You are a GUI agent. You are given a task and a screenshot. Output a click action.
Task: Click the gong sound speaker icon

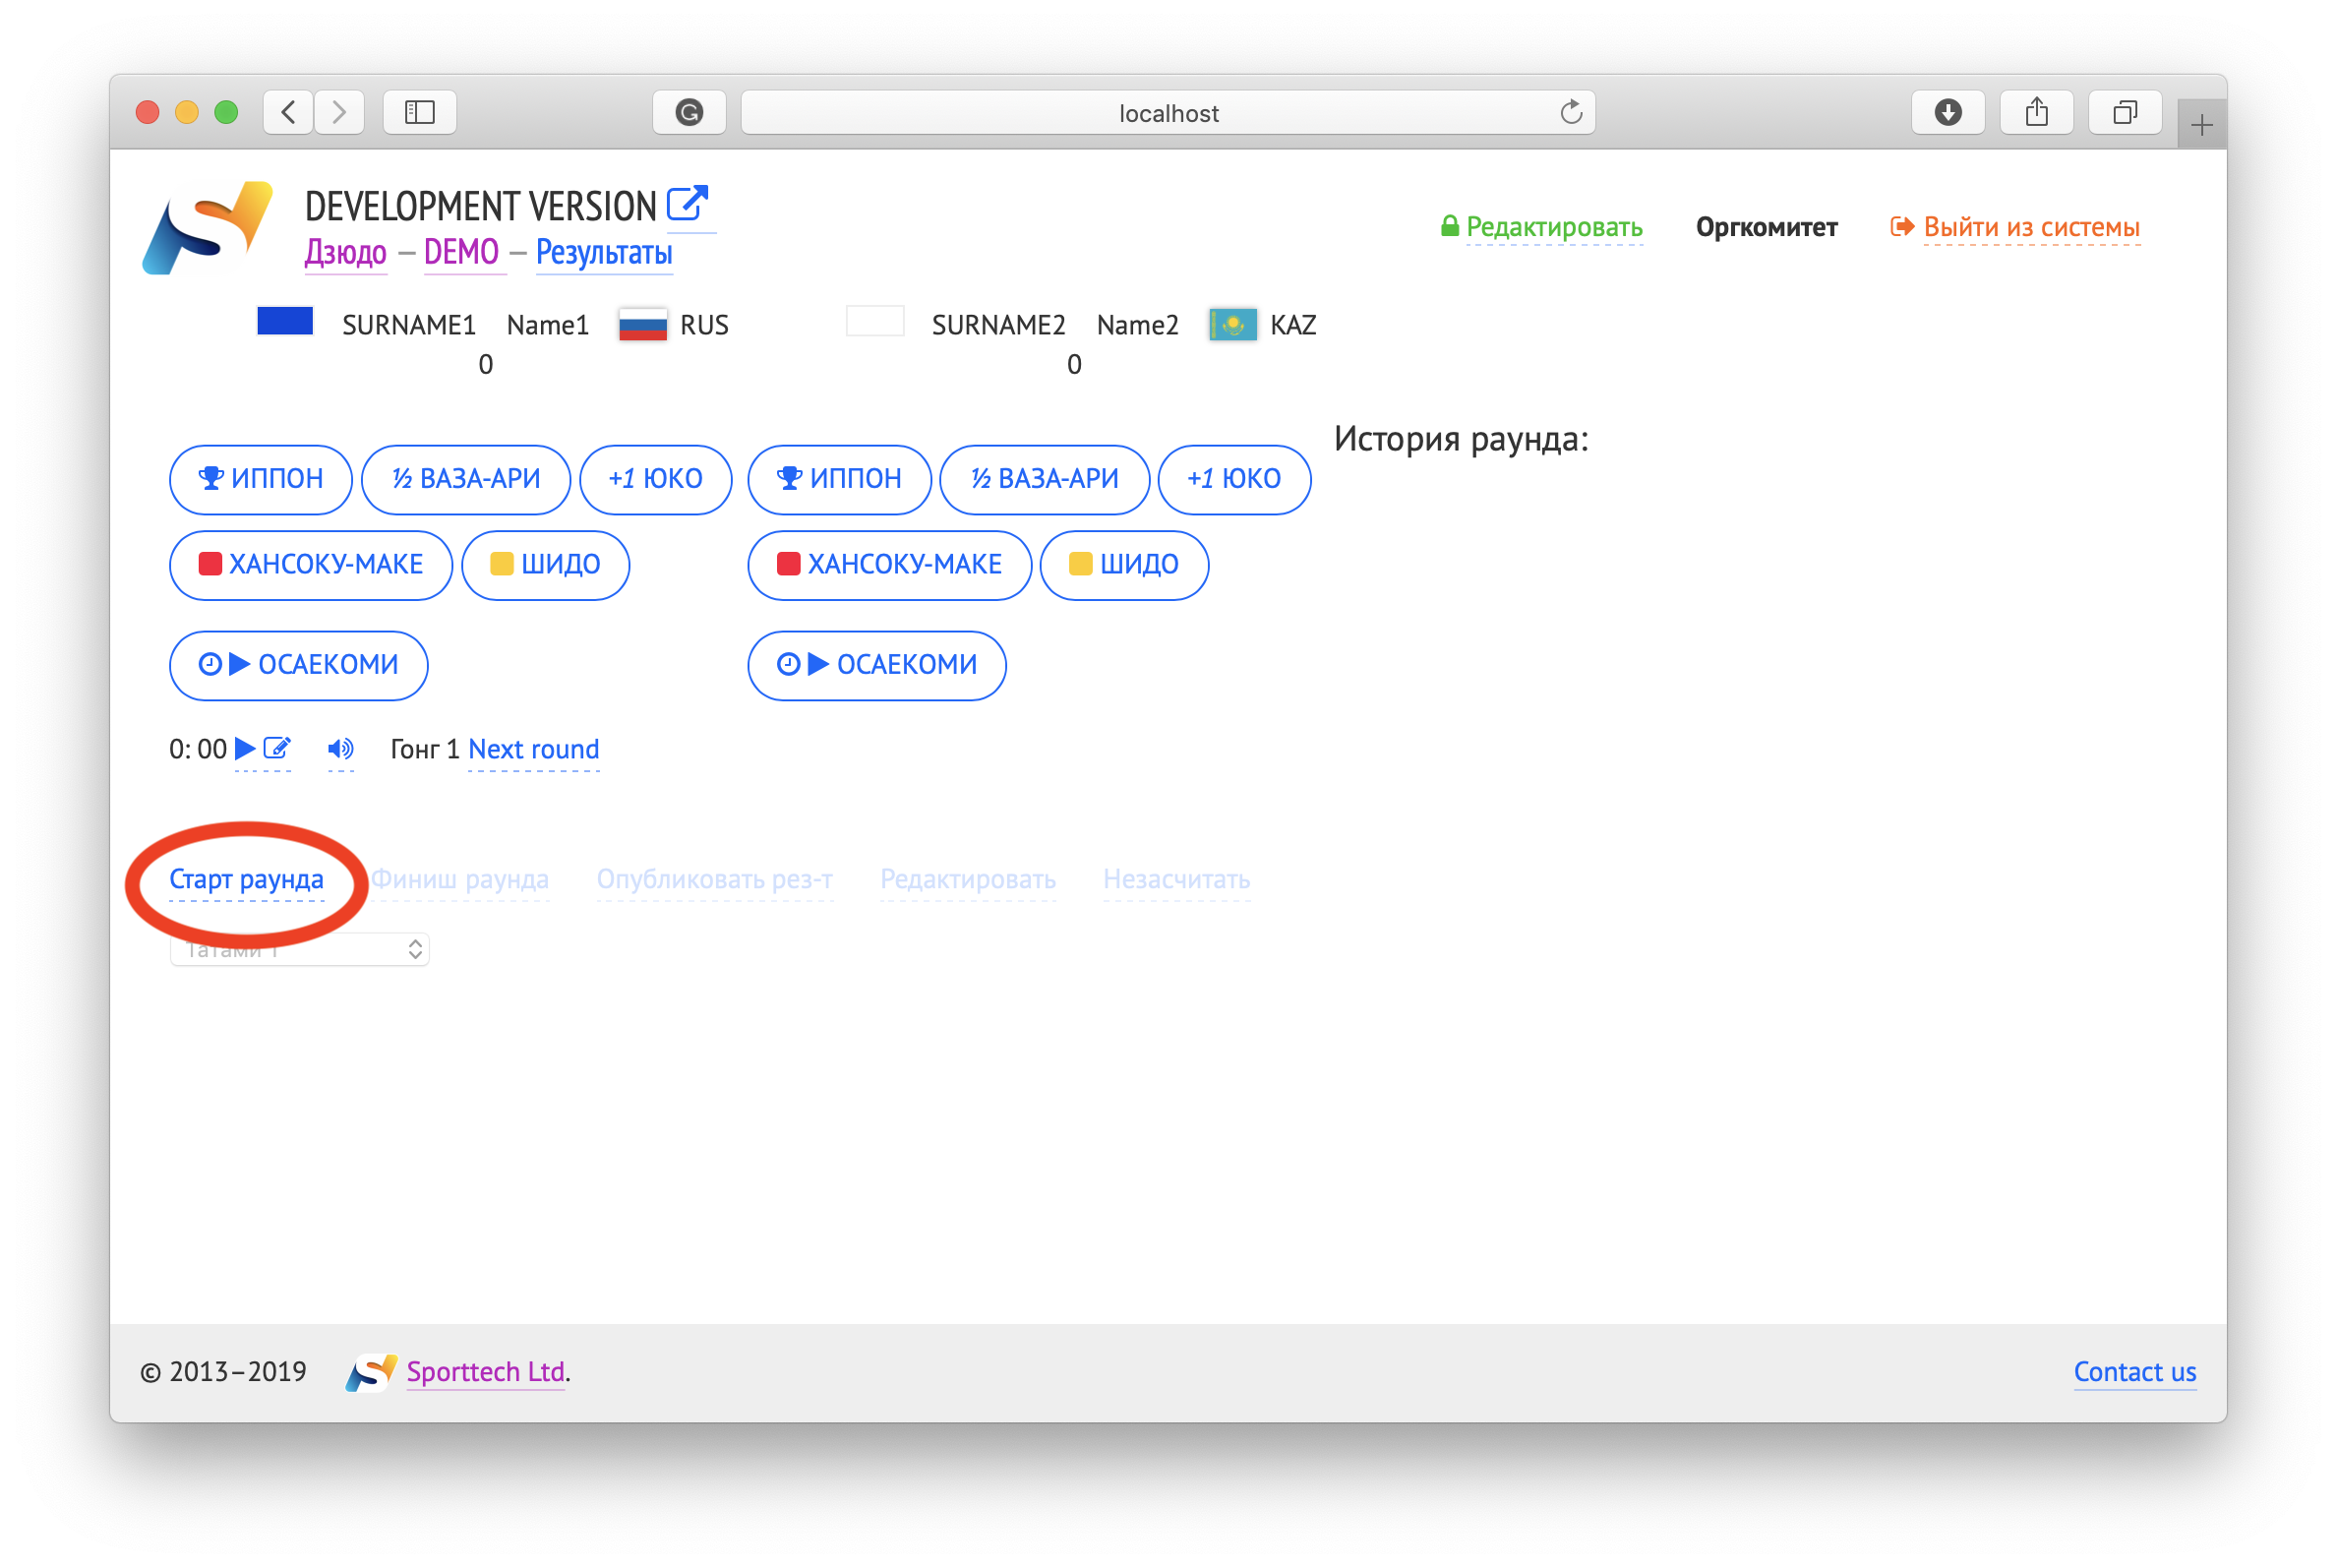point(340,749)
